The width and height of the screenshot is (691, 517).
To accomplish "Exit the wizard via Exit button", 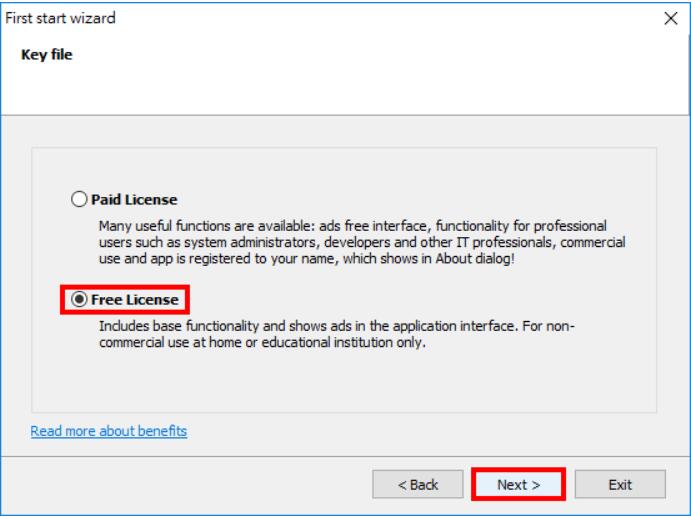I will pyautogui.click(x=620, y=484).
